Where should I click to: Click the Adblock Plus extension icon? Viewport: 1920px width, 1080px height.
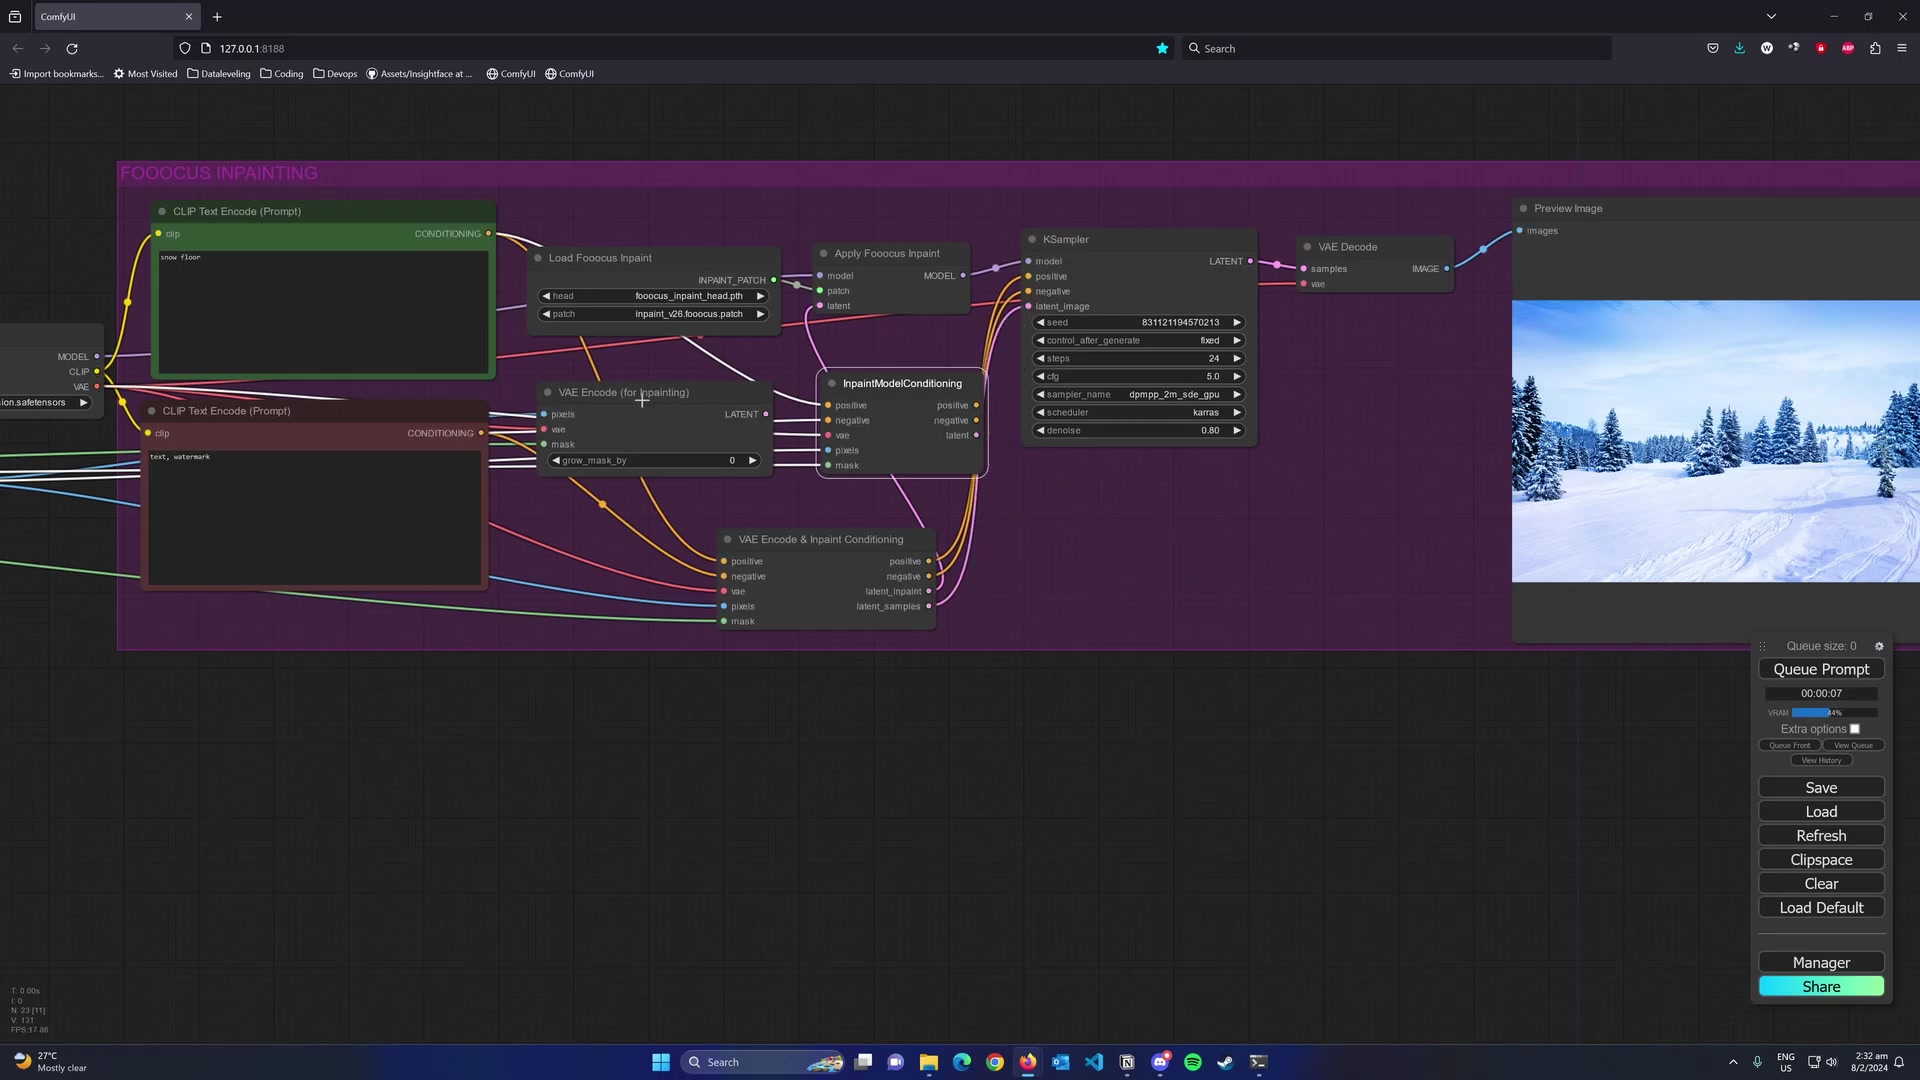tap(1849, 48)
